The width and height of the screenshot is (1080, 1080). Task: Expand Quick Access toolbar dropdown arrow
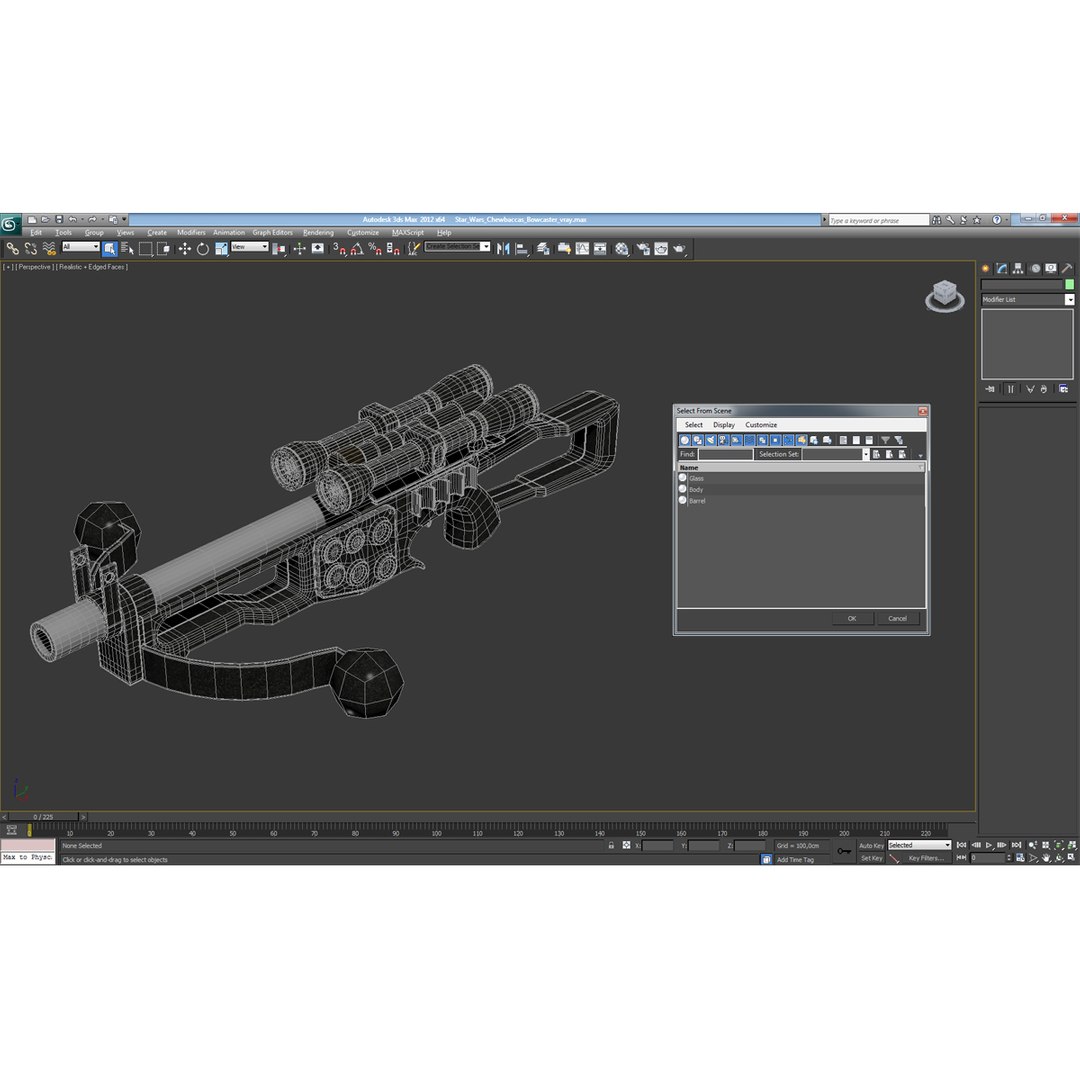pyautogui.click(x=125, y=220)
